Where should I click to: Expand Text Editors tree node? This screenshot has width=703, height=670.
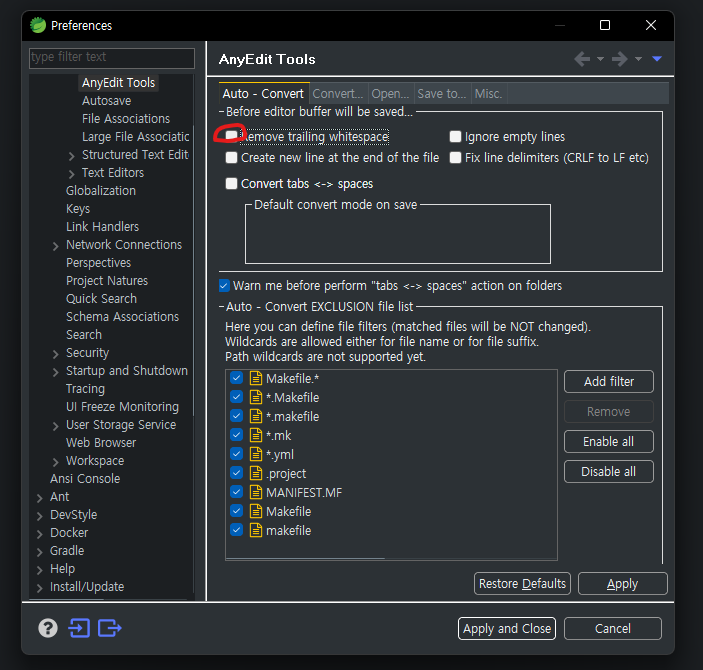(x=71, y=174)
